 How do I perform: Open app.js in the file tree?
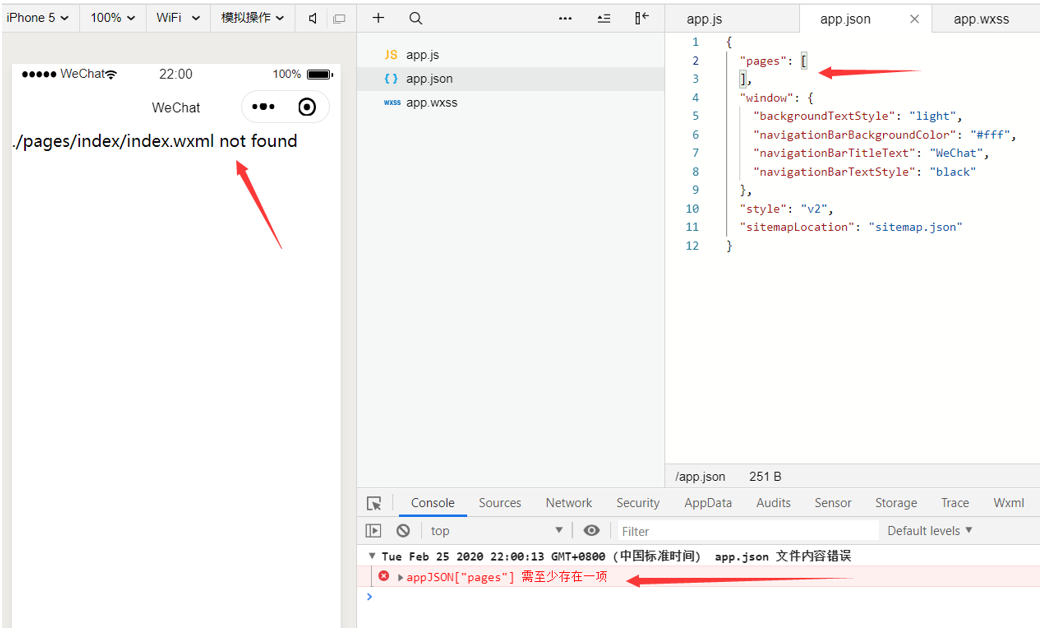pos(422,55)
